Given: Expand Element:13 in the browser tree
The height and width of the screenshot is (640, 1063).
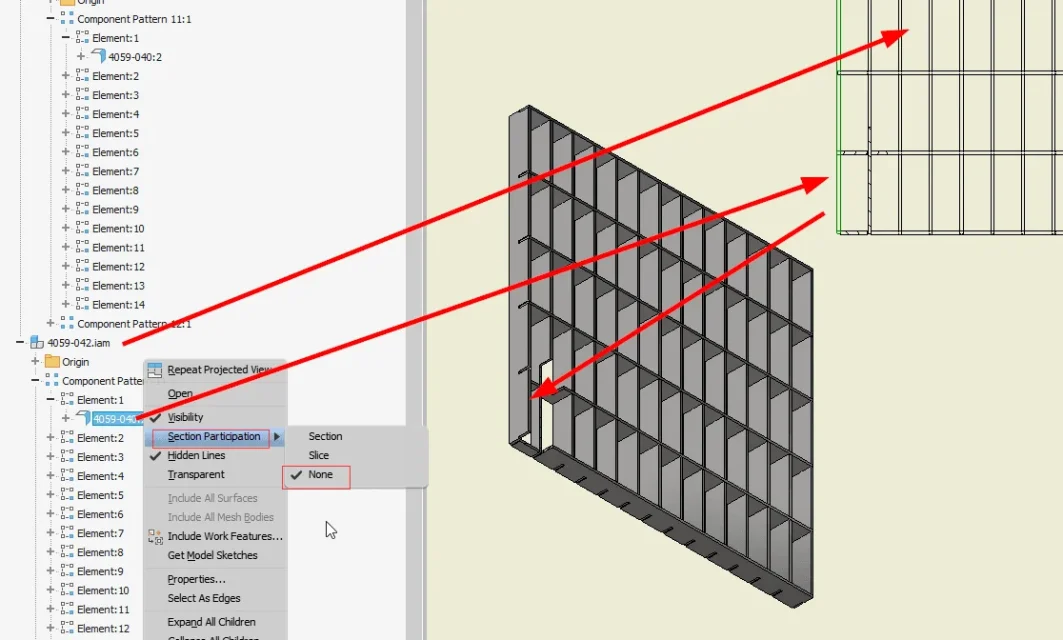Looking at the screenshot, I should 66,285.
